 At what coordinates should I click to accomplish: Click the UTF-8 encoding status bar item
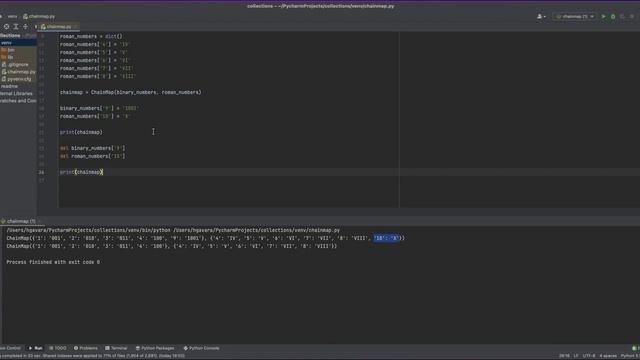coord(589,356)
